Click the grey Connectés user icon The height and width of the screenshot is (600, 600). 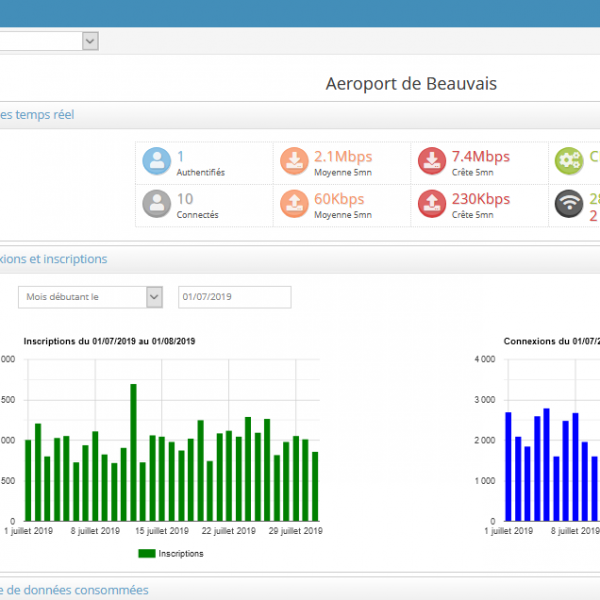click(x=157, y=204)
